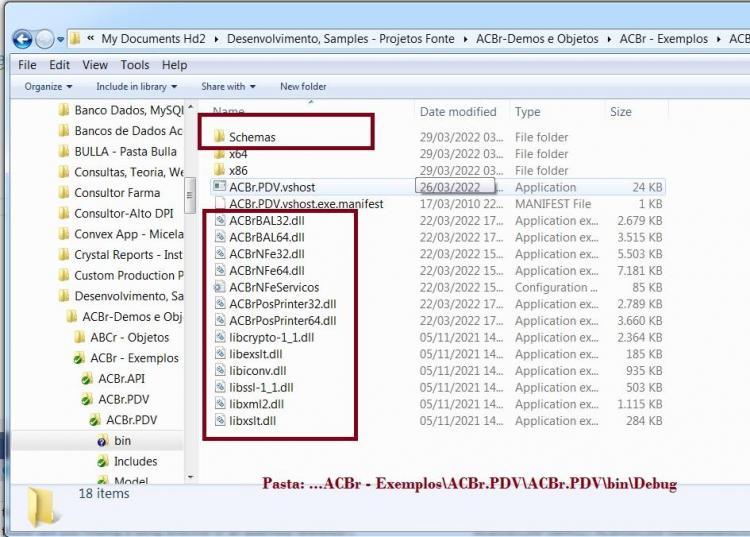Select the ACBrBAL32.dll file icon
Image resolution: width=750 pixels, height=537 pixels.
coord(220,220)
